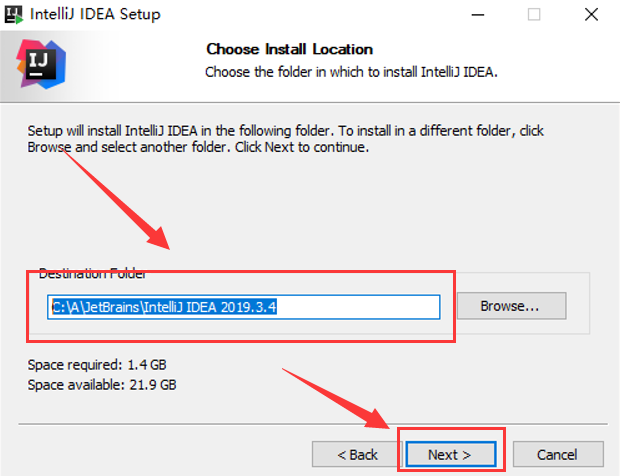Image resolution: width=620 pixels, height=476 pixels.
Task: Minimize the IntelliJ IDEA Setup window
Action: (x=478, y=15)
